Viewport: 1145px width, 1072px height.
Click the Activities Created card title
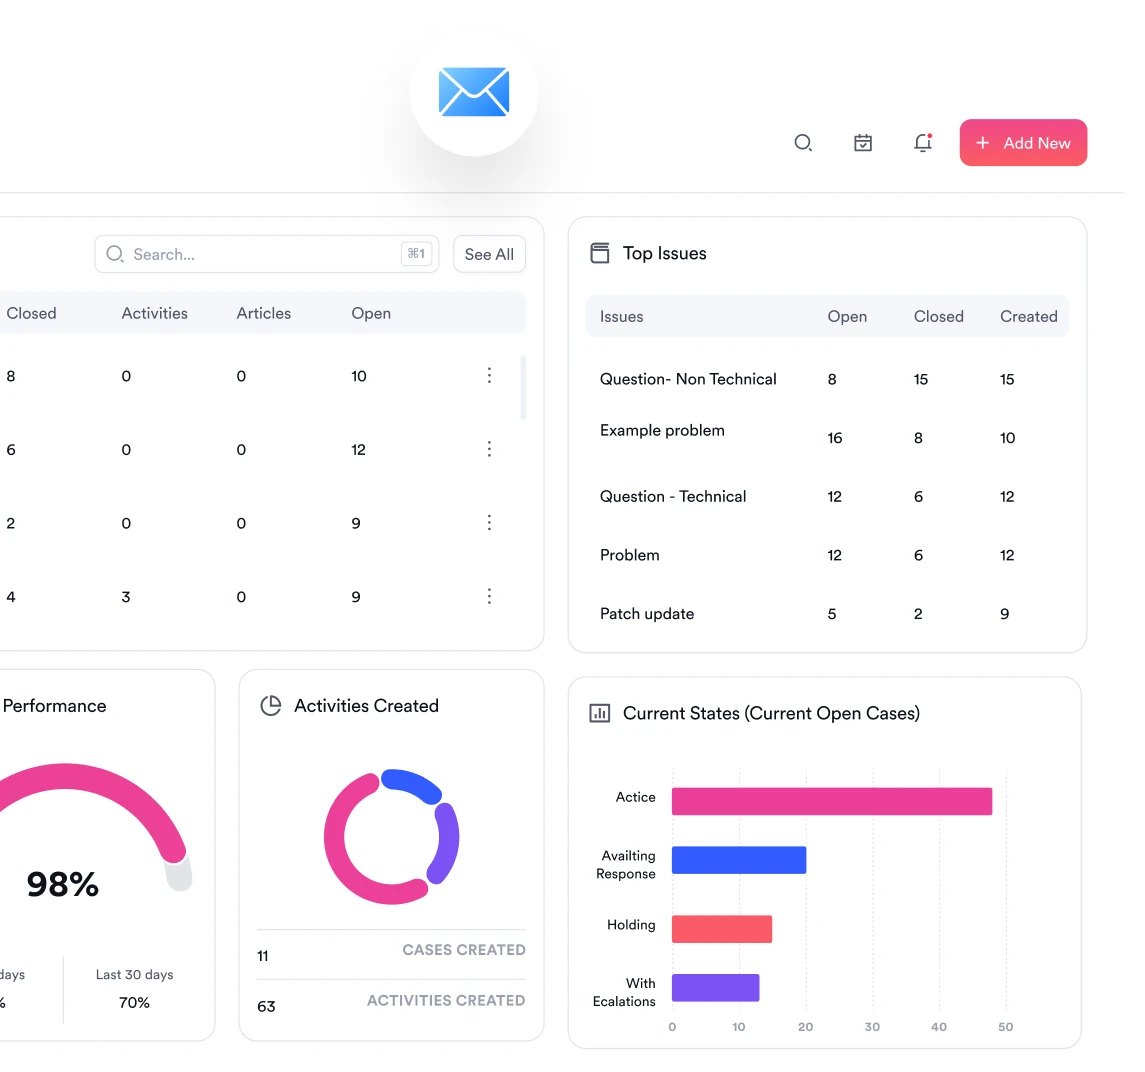[366, 705]
